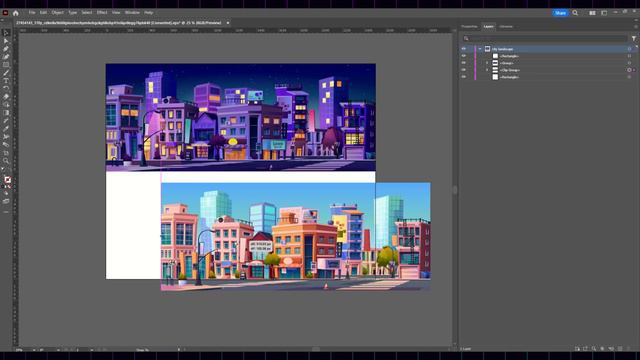Click Collect for Export at Layers panel bottom

pos(577,349)
